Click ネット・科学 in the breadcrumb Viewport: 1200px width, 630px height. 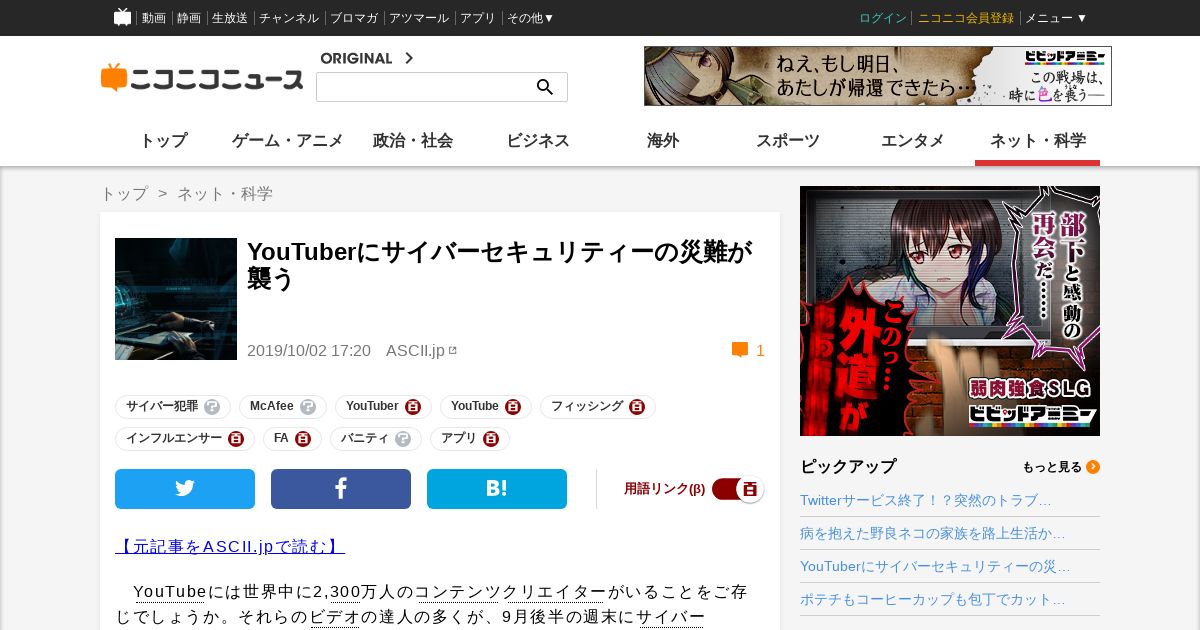click(225, 193)
